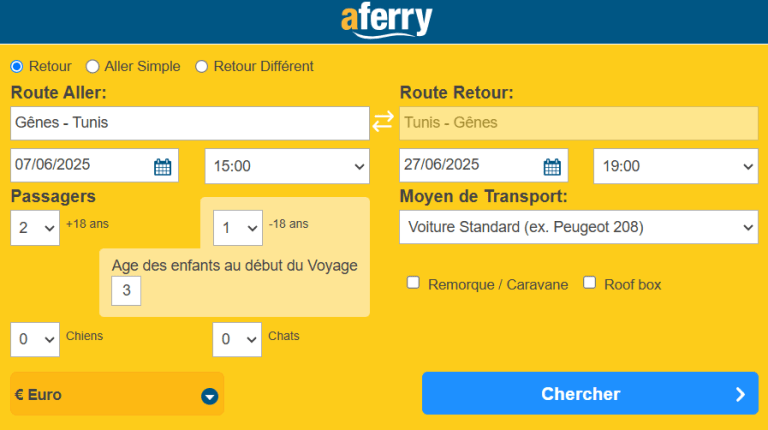This screenshot has width=768, height=430.
Task: Choose the Retour Différent radio option
Action: [201, 66]
